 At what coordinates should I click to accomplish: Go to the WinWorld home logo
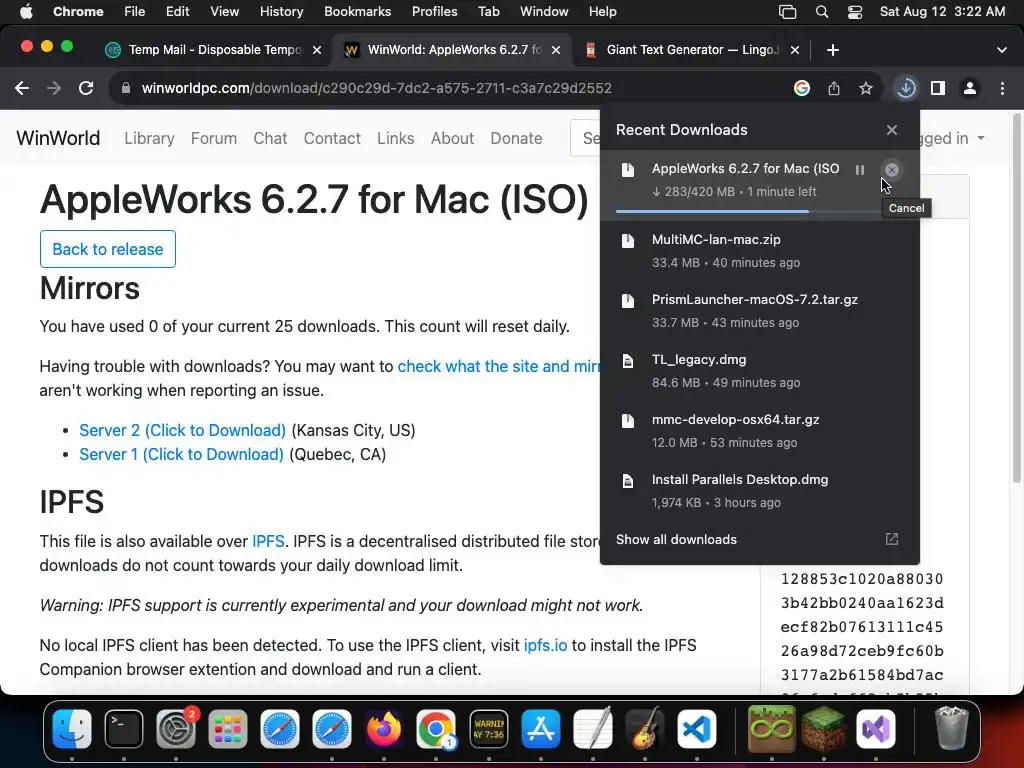coord(58,138)
